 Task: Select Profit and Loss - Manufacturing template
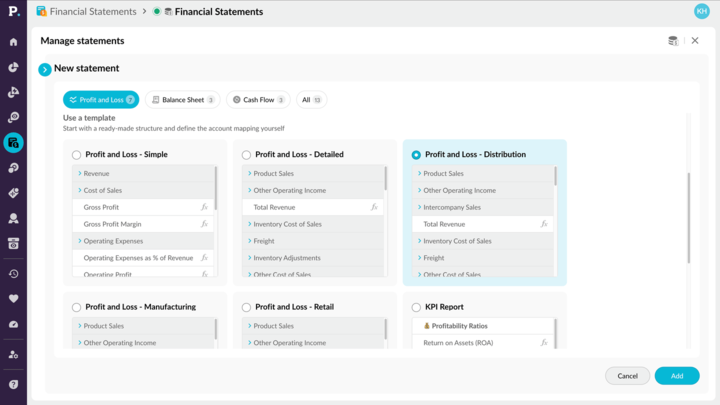click(76, 307)
